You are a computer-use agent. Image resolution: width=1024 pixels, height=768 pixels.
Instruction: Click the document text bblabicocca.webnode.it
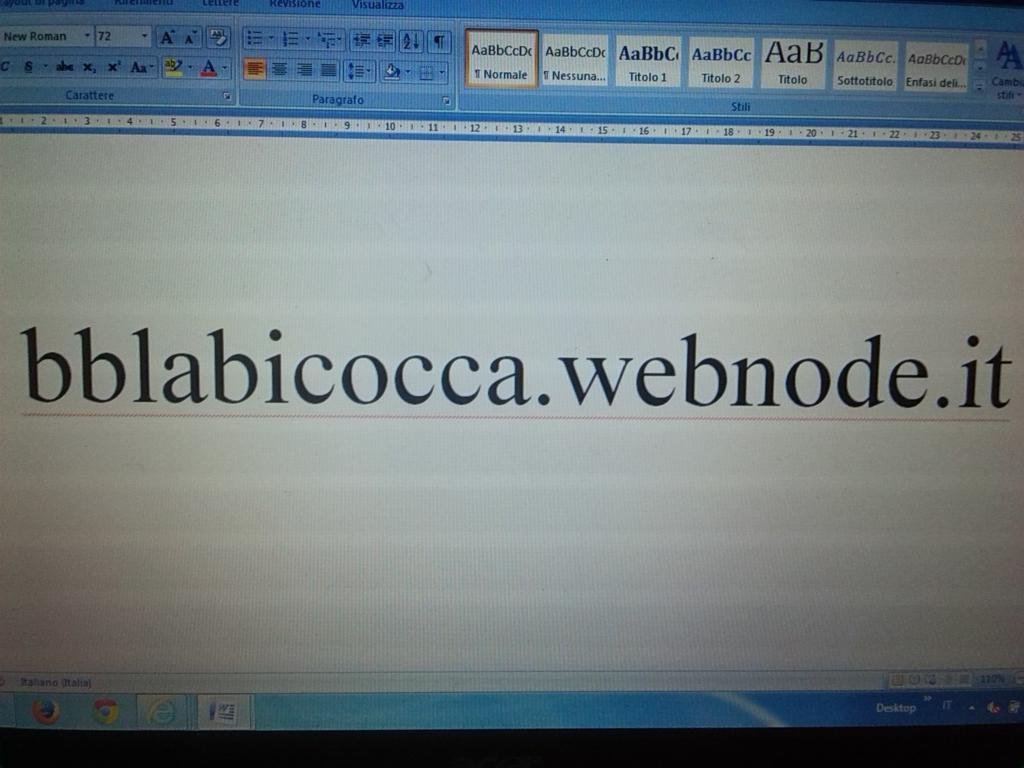coord(517,368)
